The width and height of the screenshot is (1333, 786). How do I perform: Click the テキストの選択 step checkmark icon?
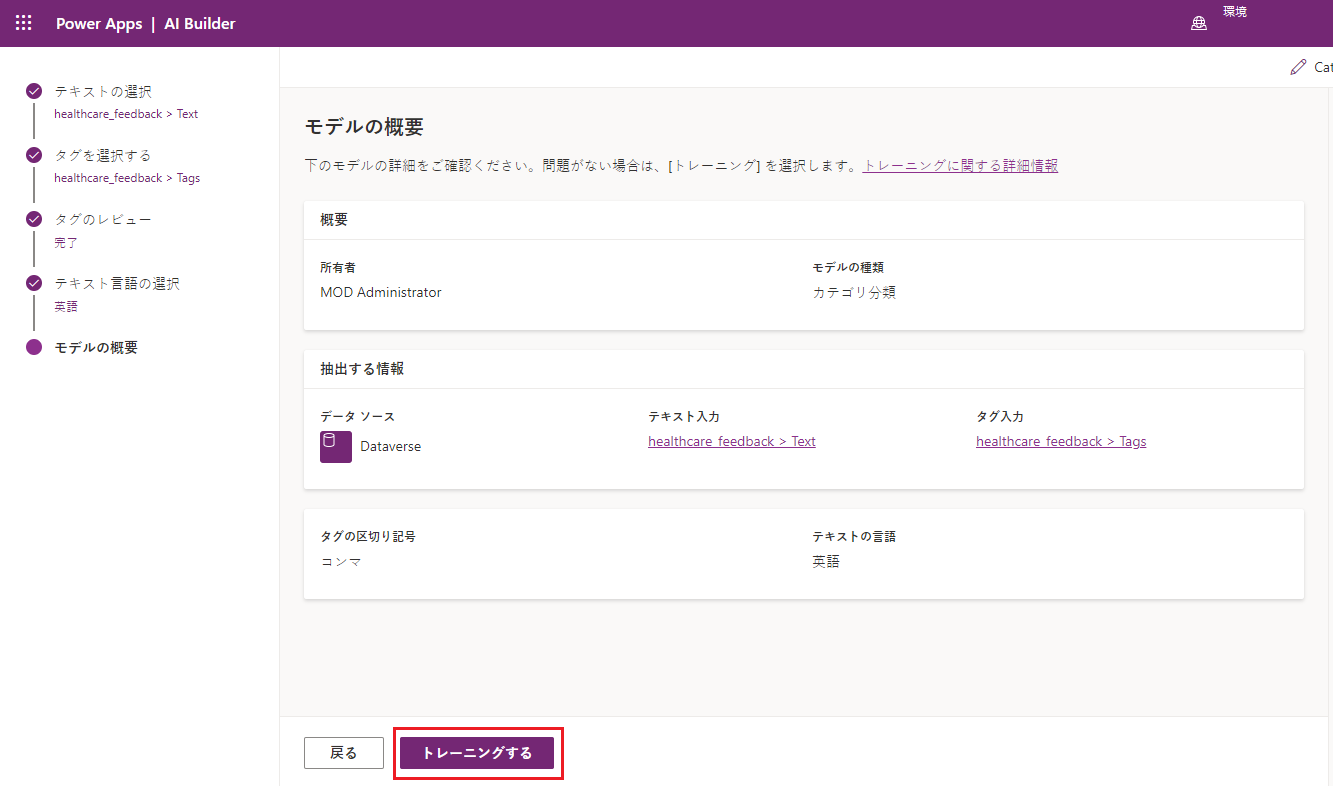34,91
